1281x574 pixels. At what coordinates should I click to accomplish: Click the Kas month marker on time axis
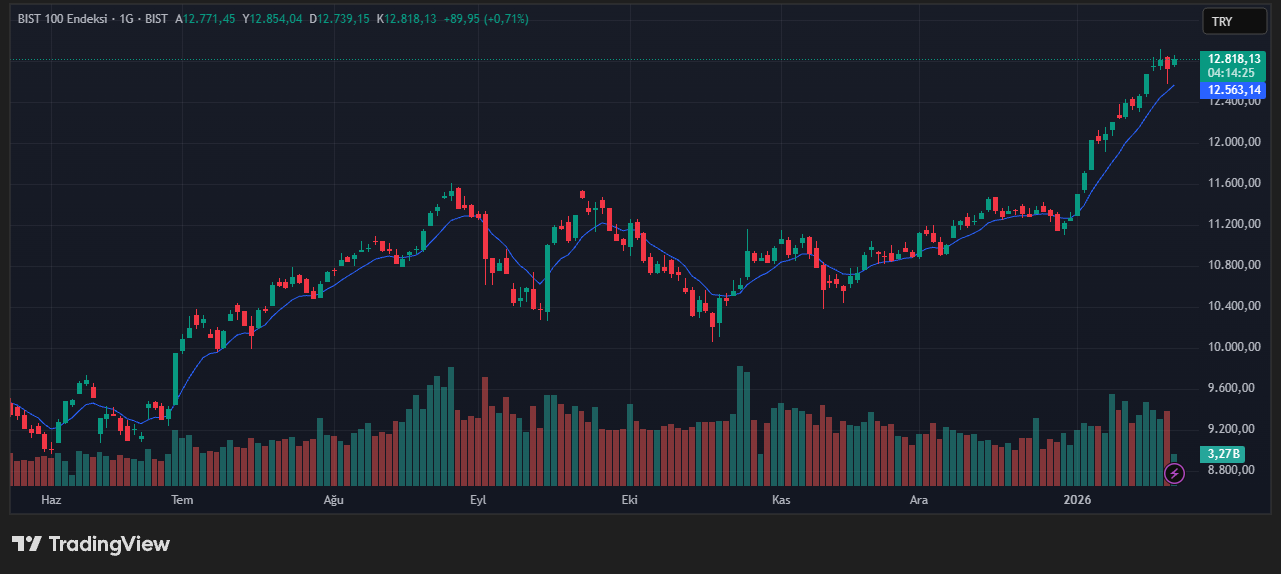(781, 499)
